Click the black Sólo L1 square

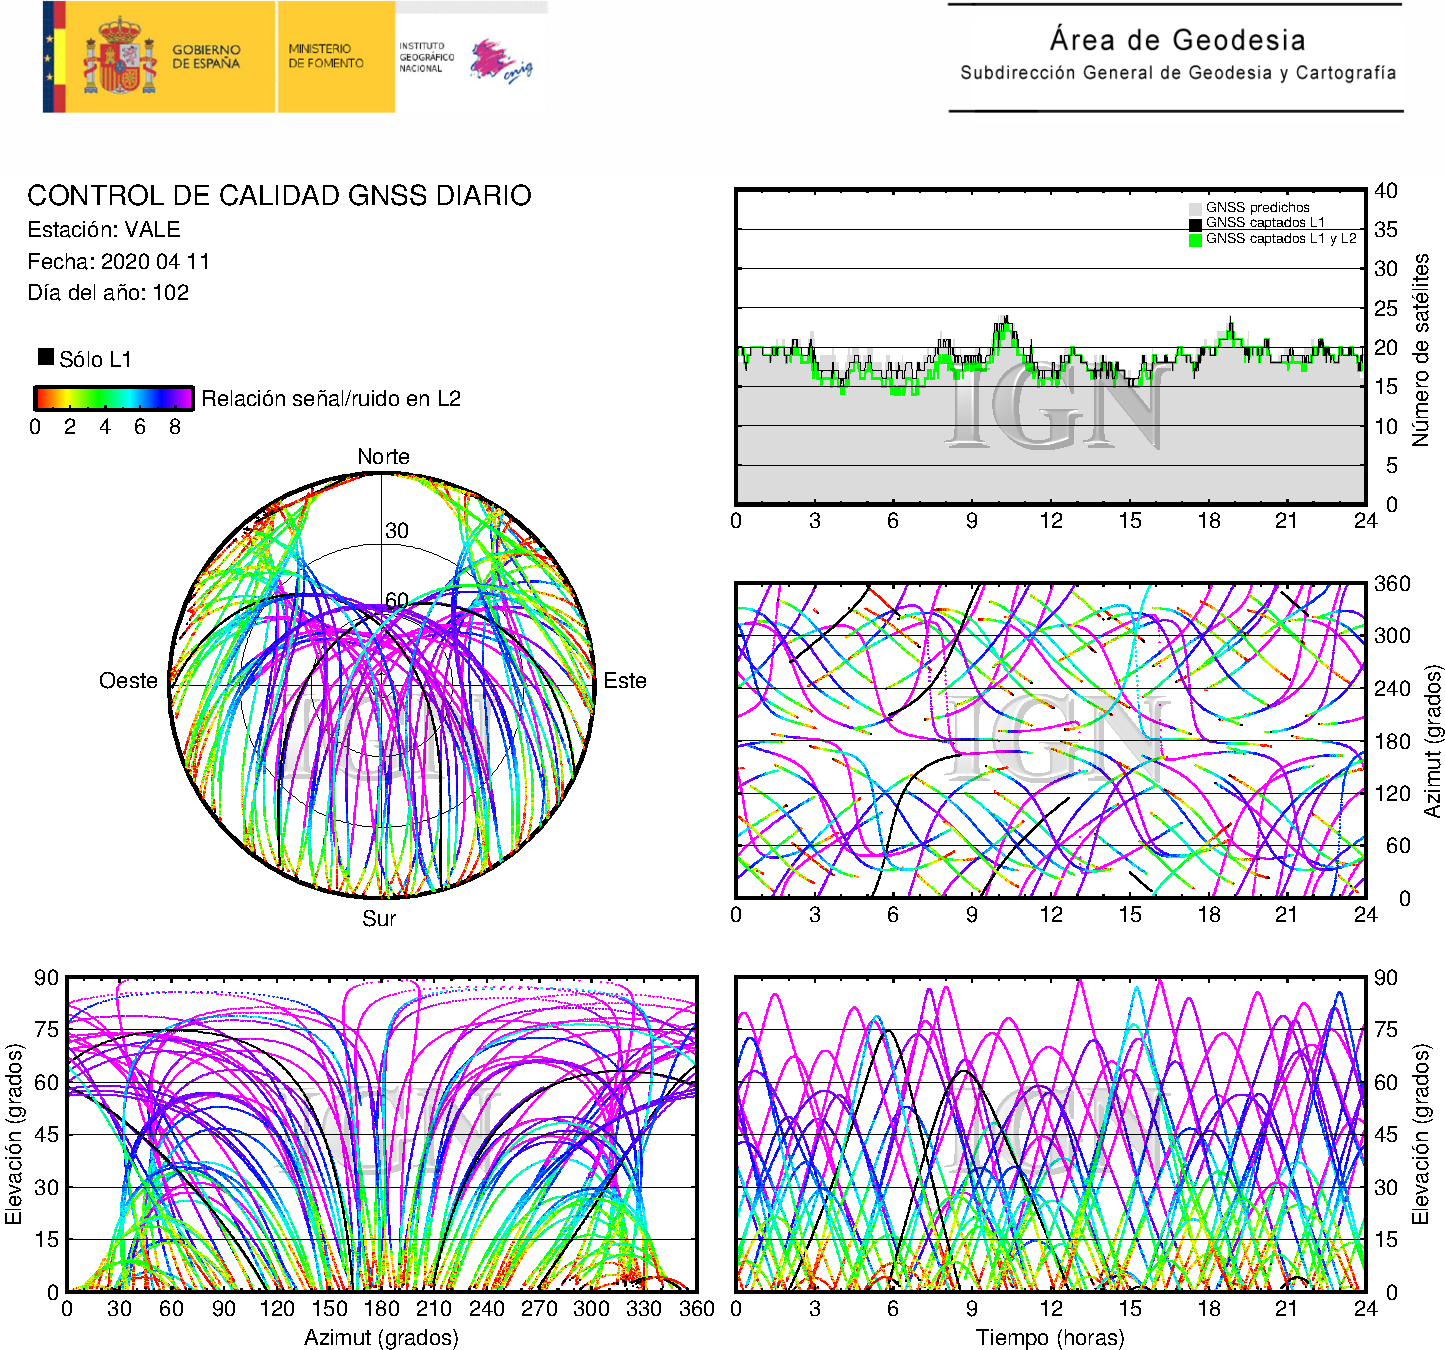tap(46, 357)
